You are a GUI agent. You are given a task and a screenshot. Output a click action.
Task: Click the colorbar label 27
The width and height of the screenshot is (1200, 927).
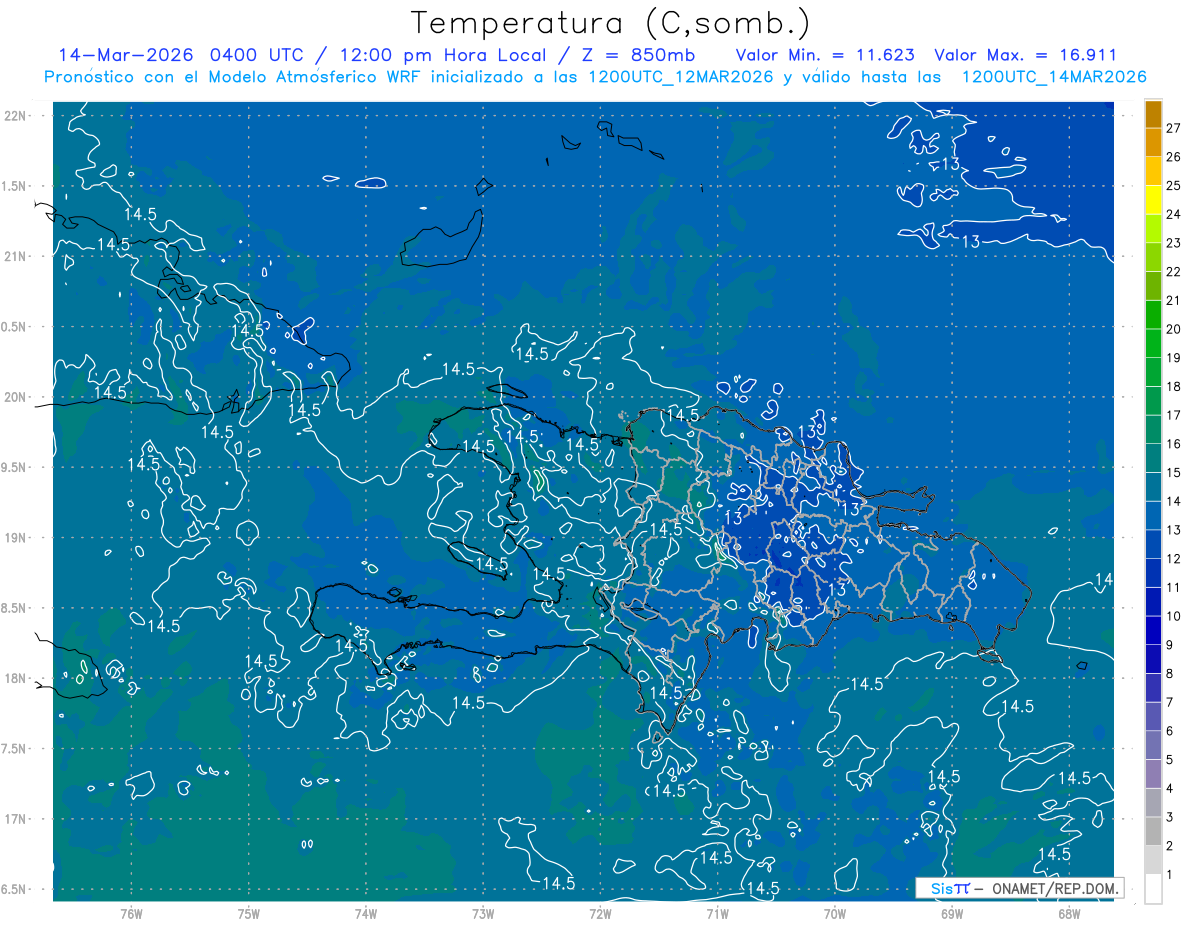1174,128
